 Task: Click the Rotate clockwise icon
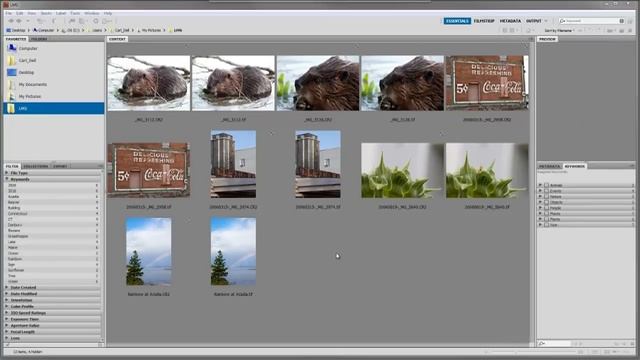point(599,30)
